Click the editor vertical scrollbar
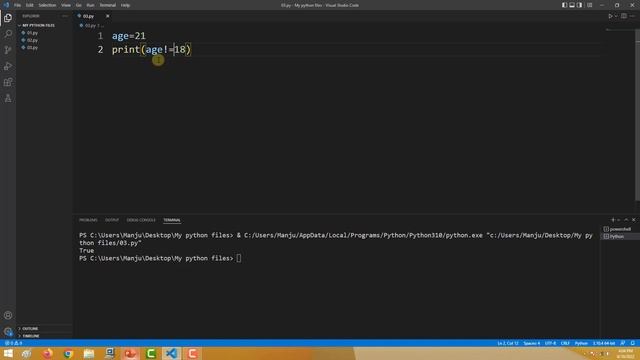Screen dimensions: 640x360 (637, 116)
